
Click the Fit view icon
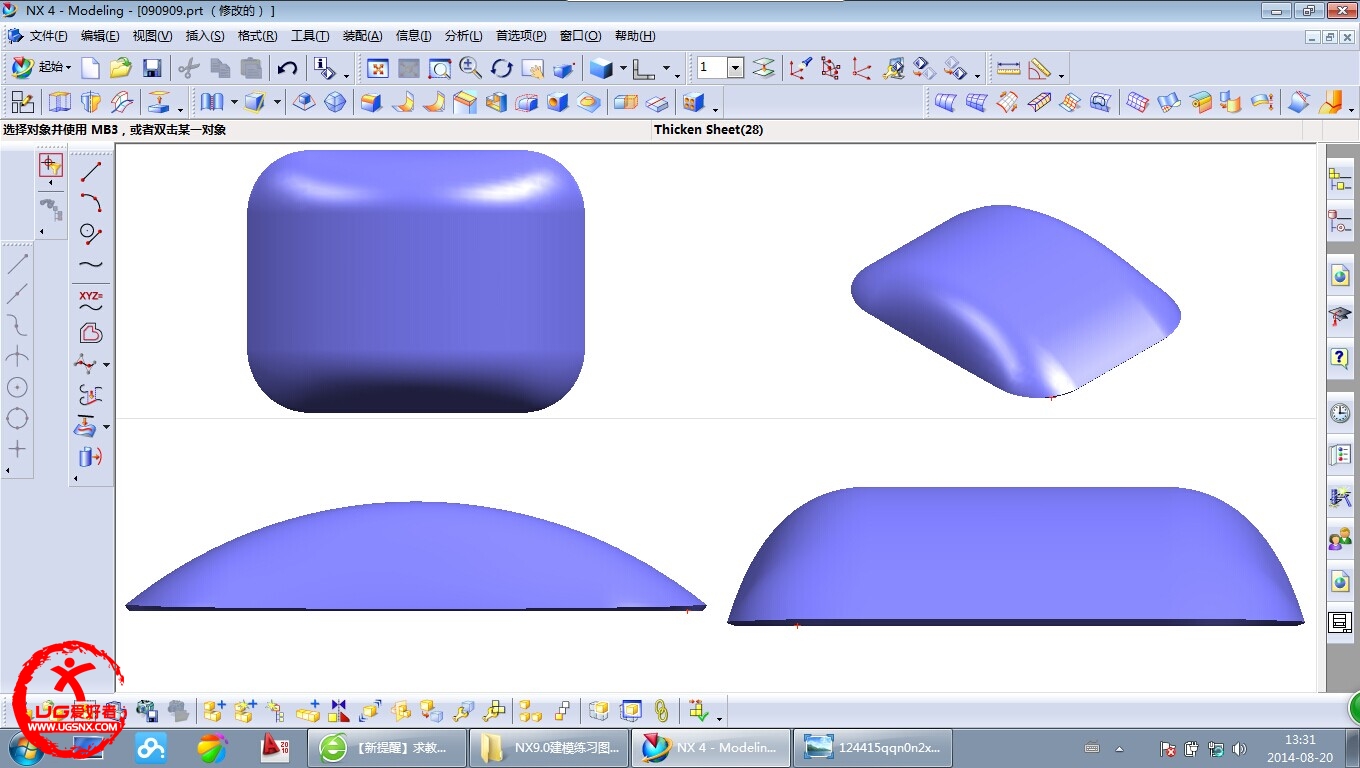tap(378, 68)
